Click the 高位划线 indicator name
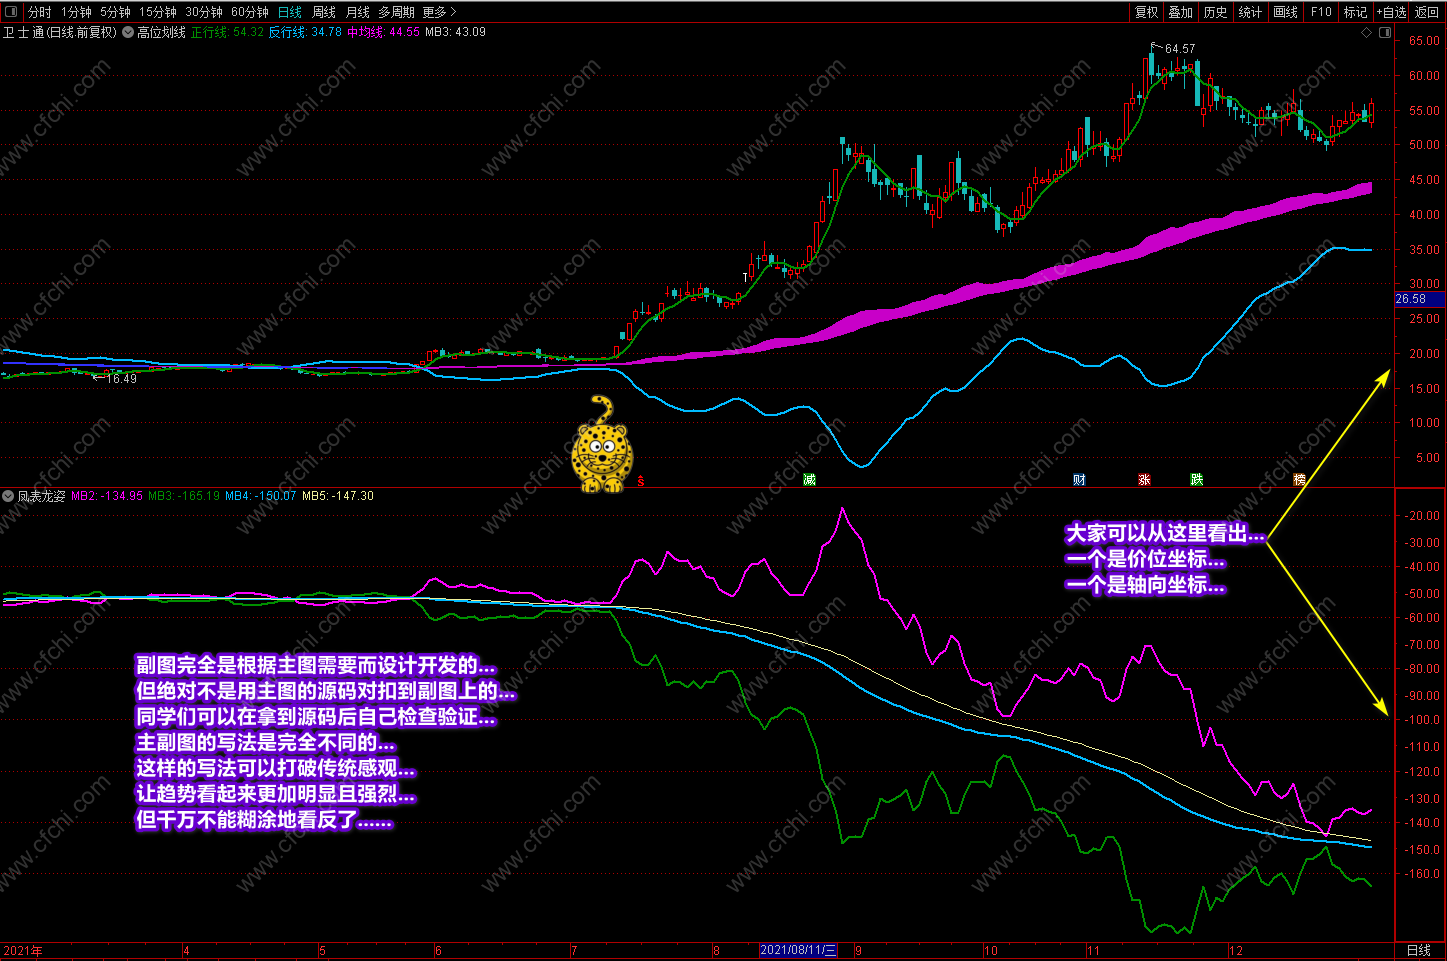 pyautogui.click(x=161, y=32)
